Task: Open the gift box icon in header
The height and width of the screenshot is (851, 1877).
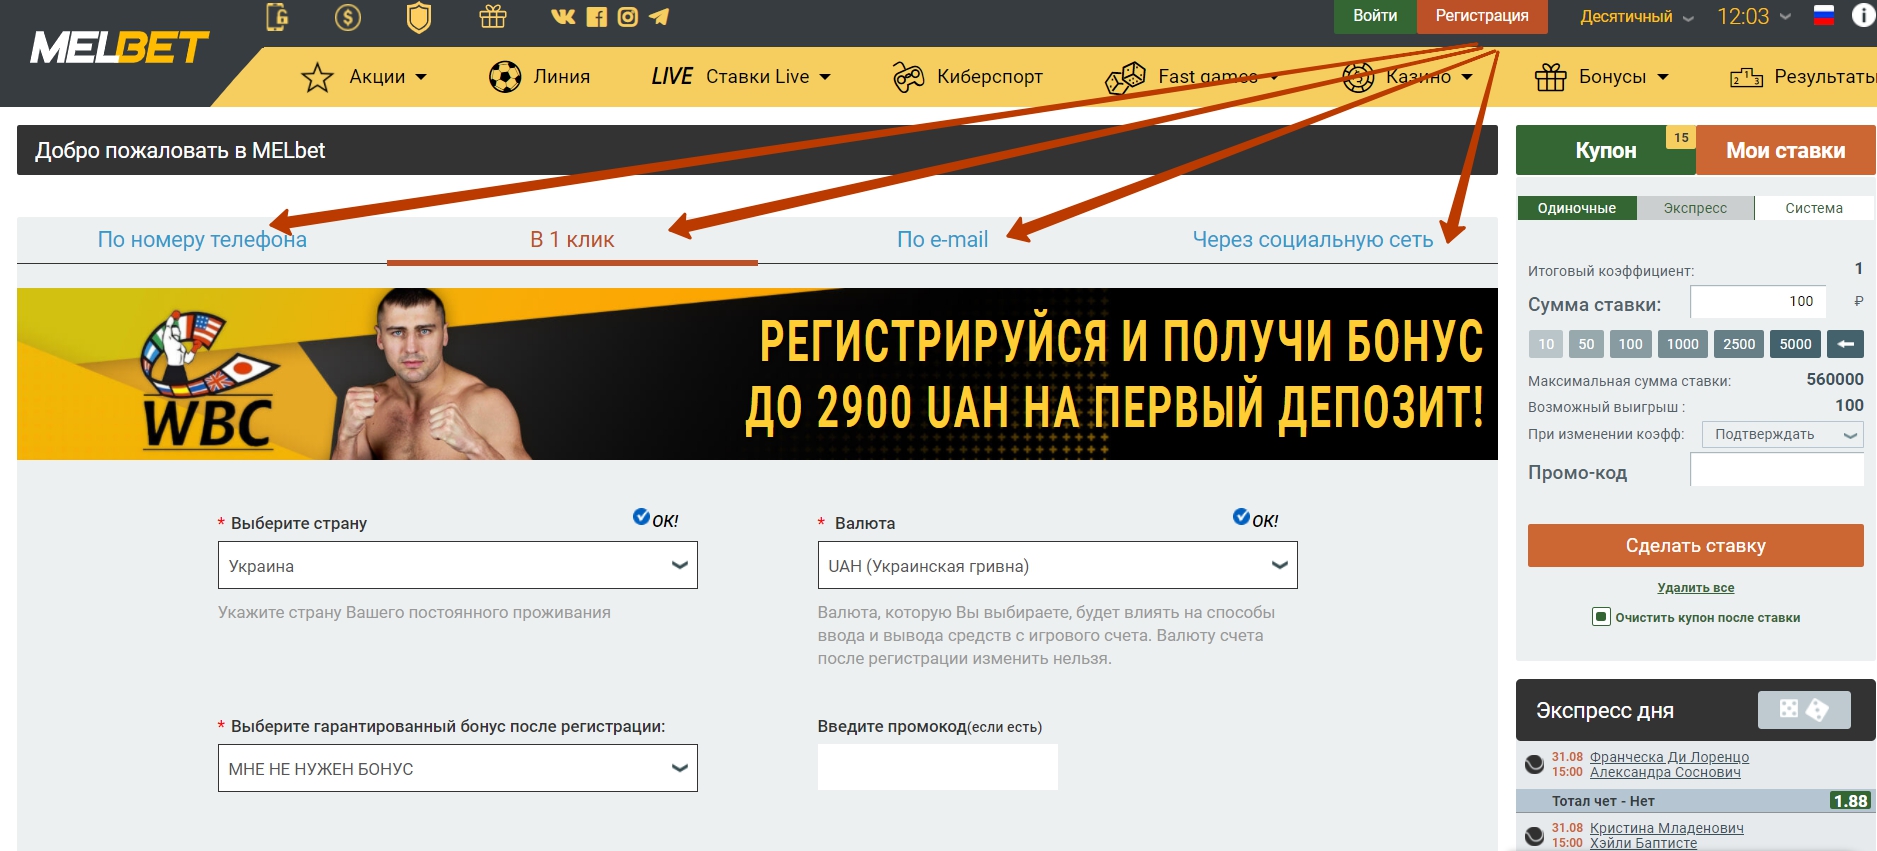Action: coord(493,17)
